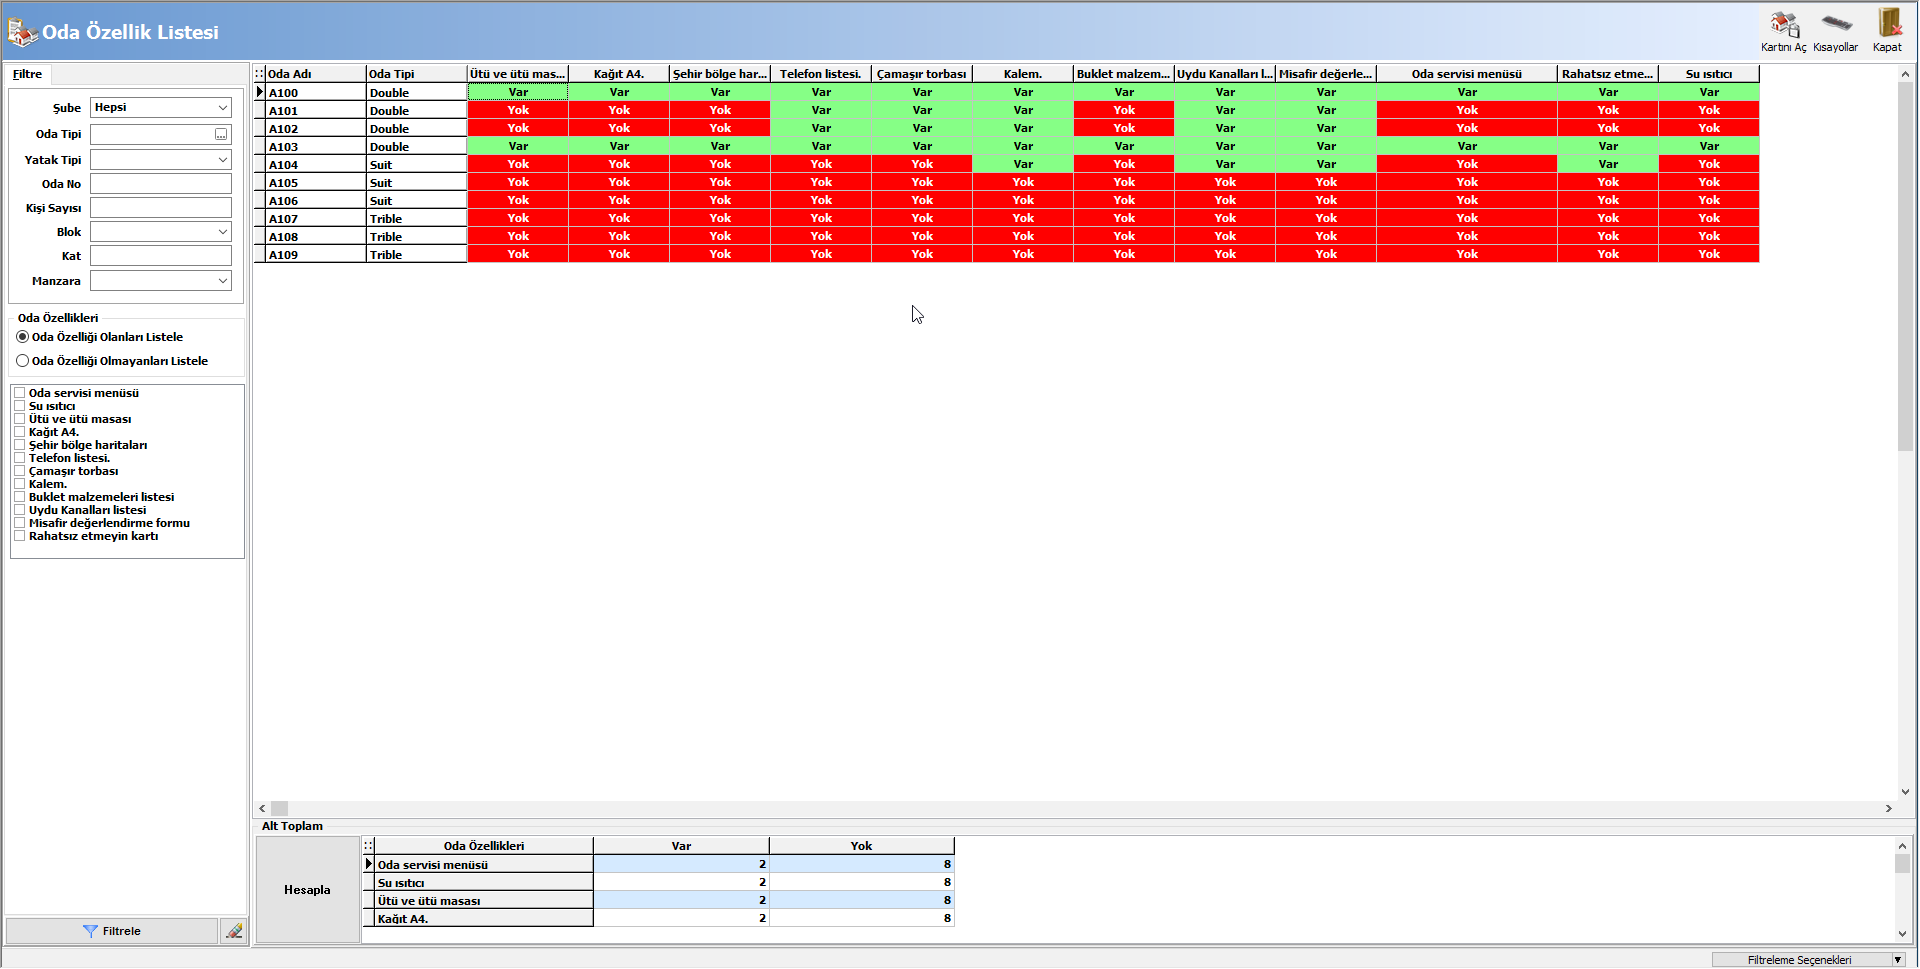
Task: Click the Suit type cell for A105
Action: tap(417, 183)
